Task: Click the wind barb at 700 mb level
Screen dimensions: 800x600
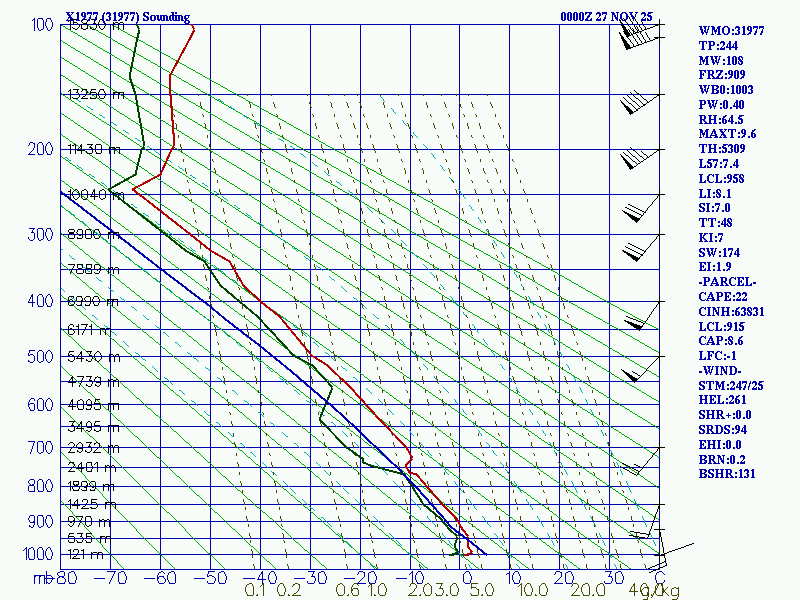Action: [x=640, y=461]
